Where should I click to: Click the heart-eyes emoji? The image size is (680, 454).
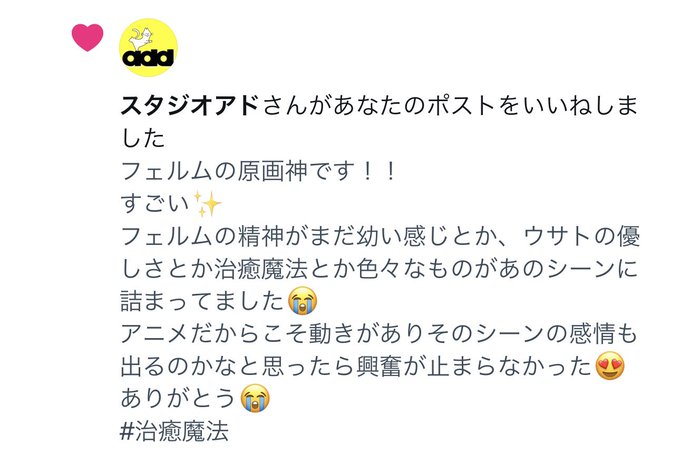pyautogui.click(x=610, y=366)
